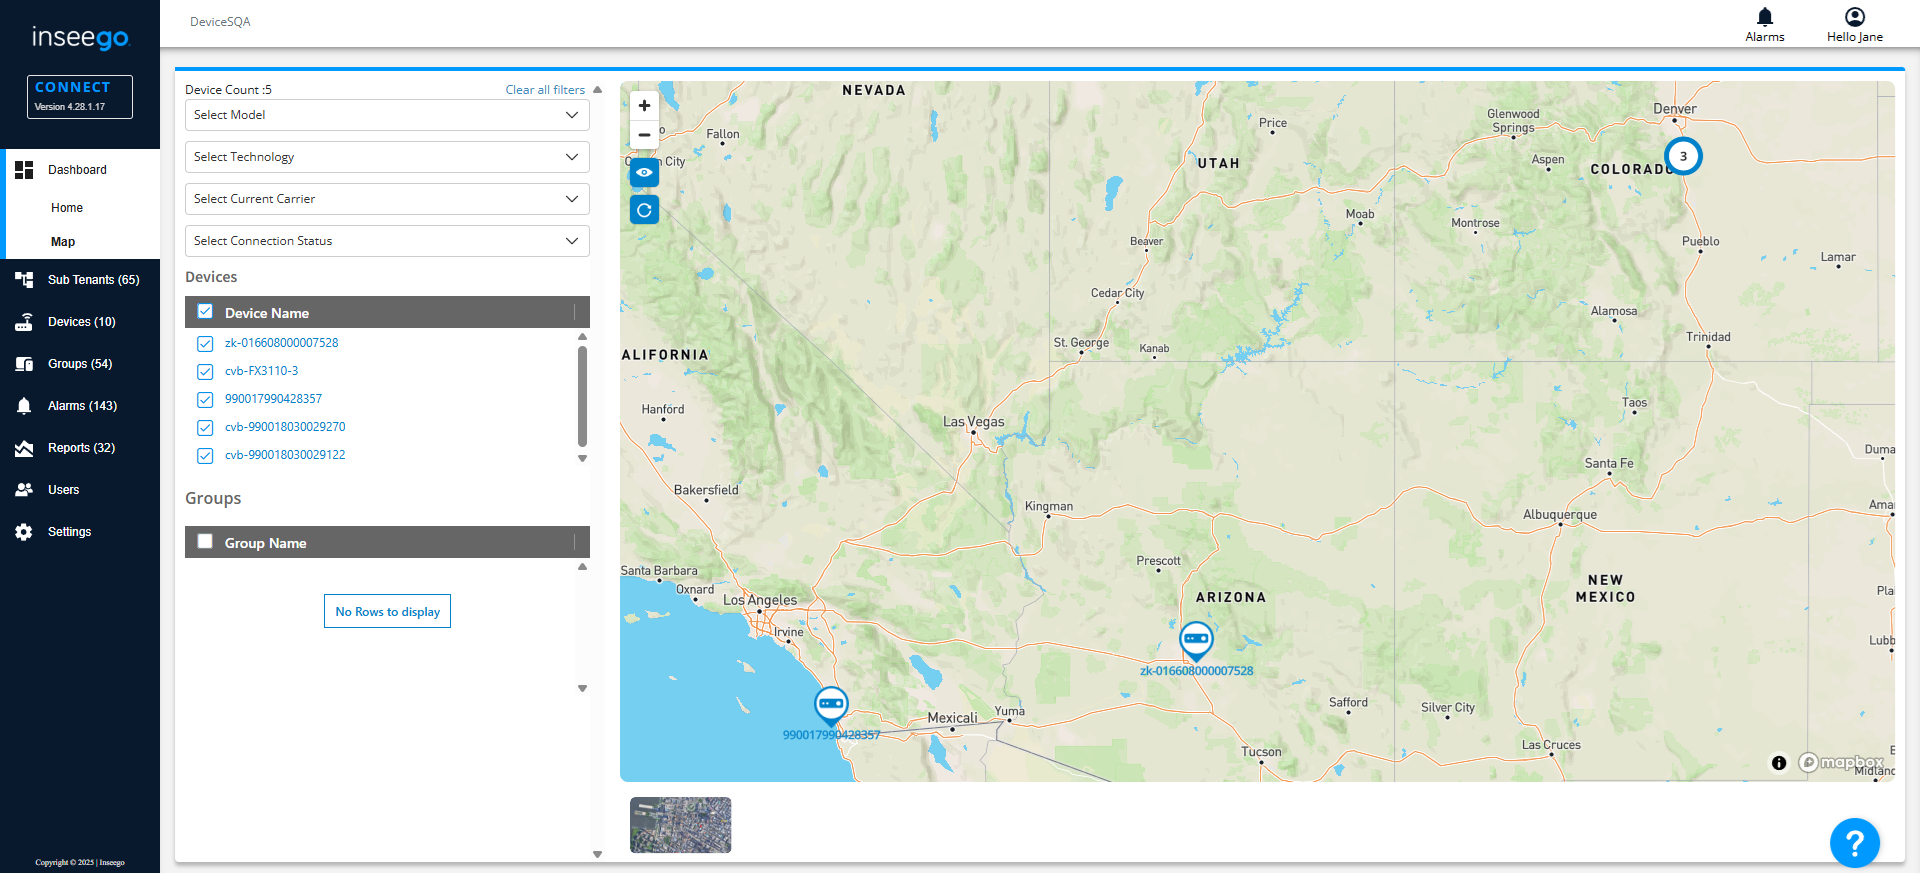Zoom in on the map
Image resolution: width=1920 pixels, height=873 pixels.
[644, 106]
